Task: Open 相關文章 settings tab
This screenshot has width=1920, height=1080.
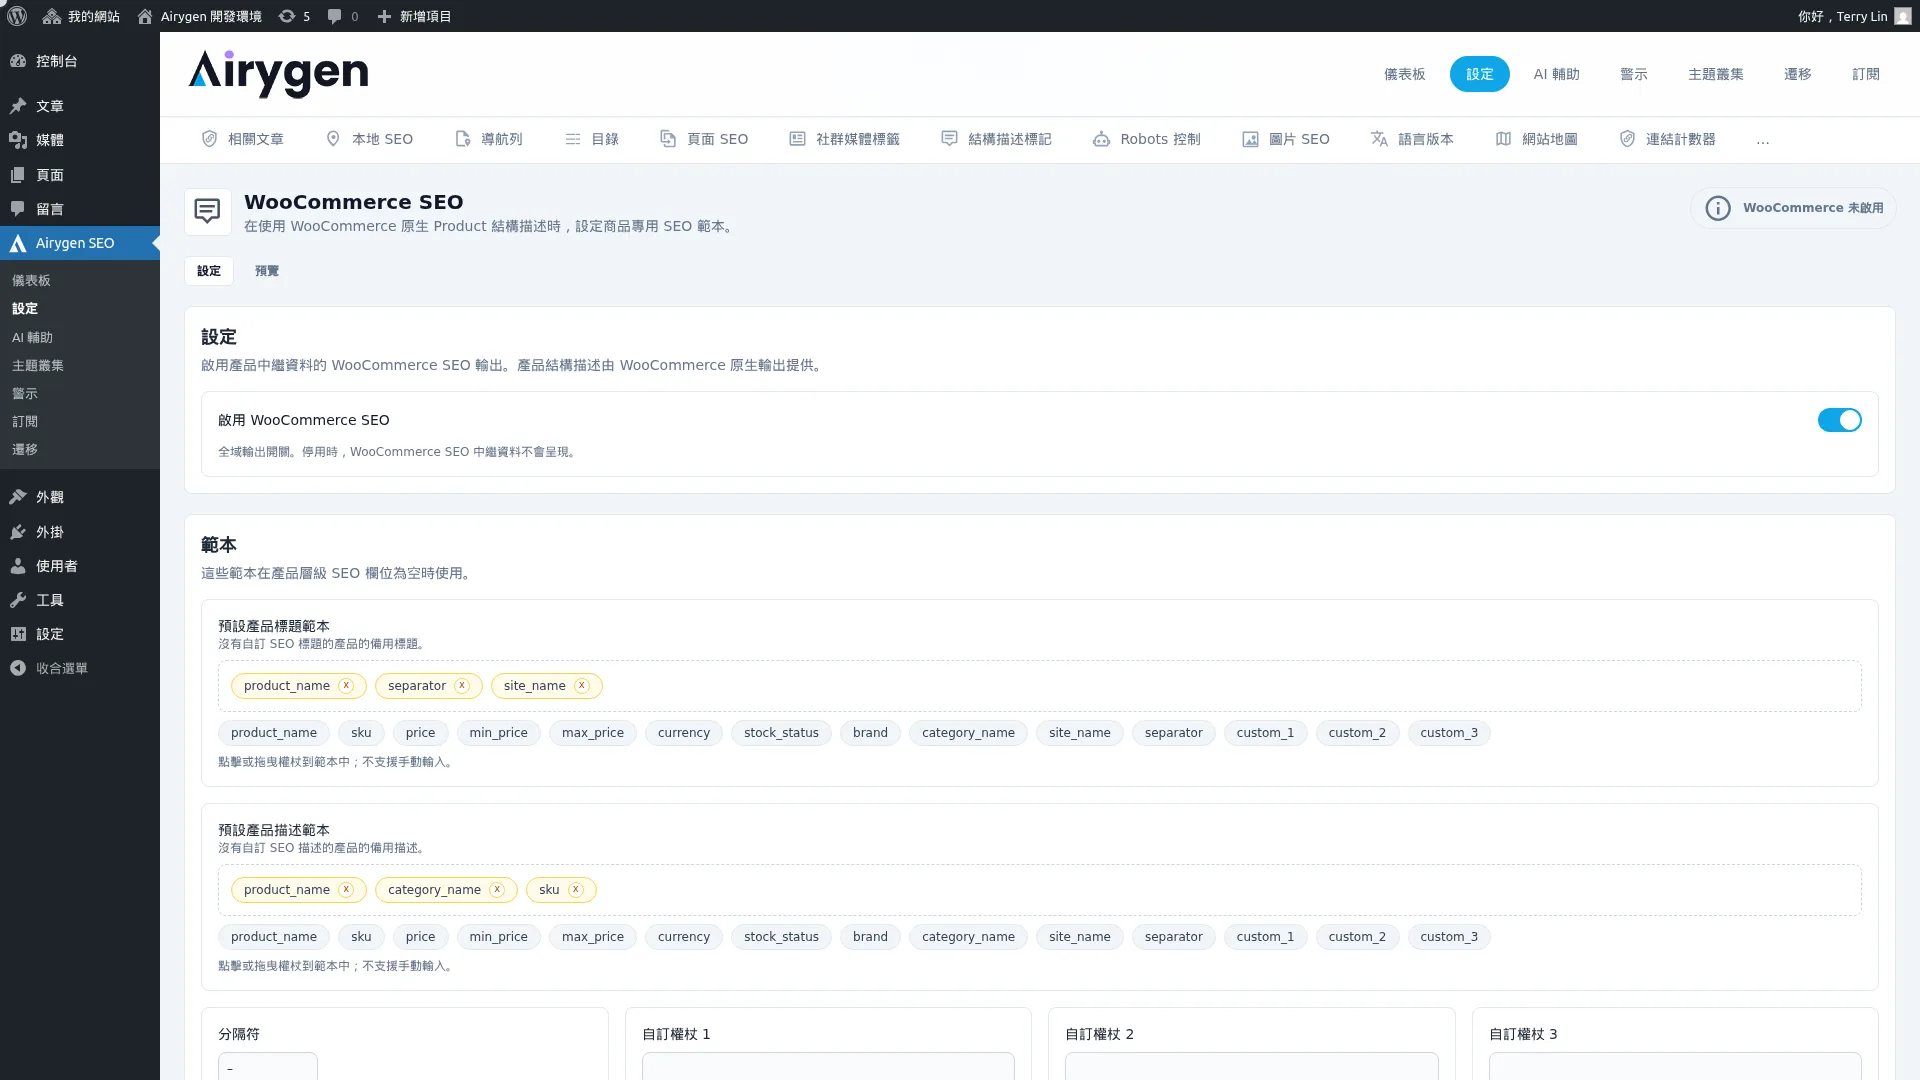Action: 243,139
